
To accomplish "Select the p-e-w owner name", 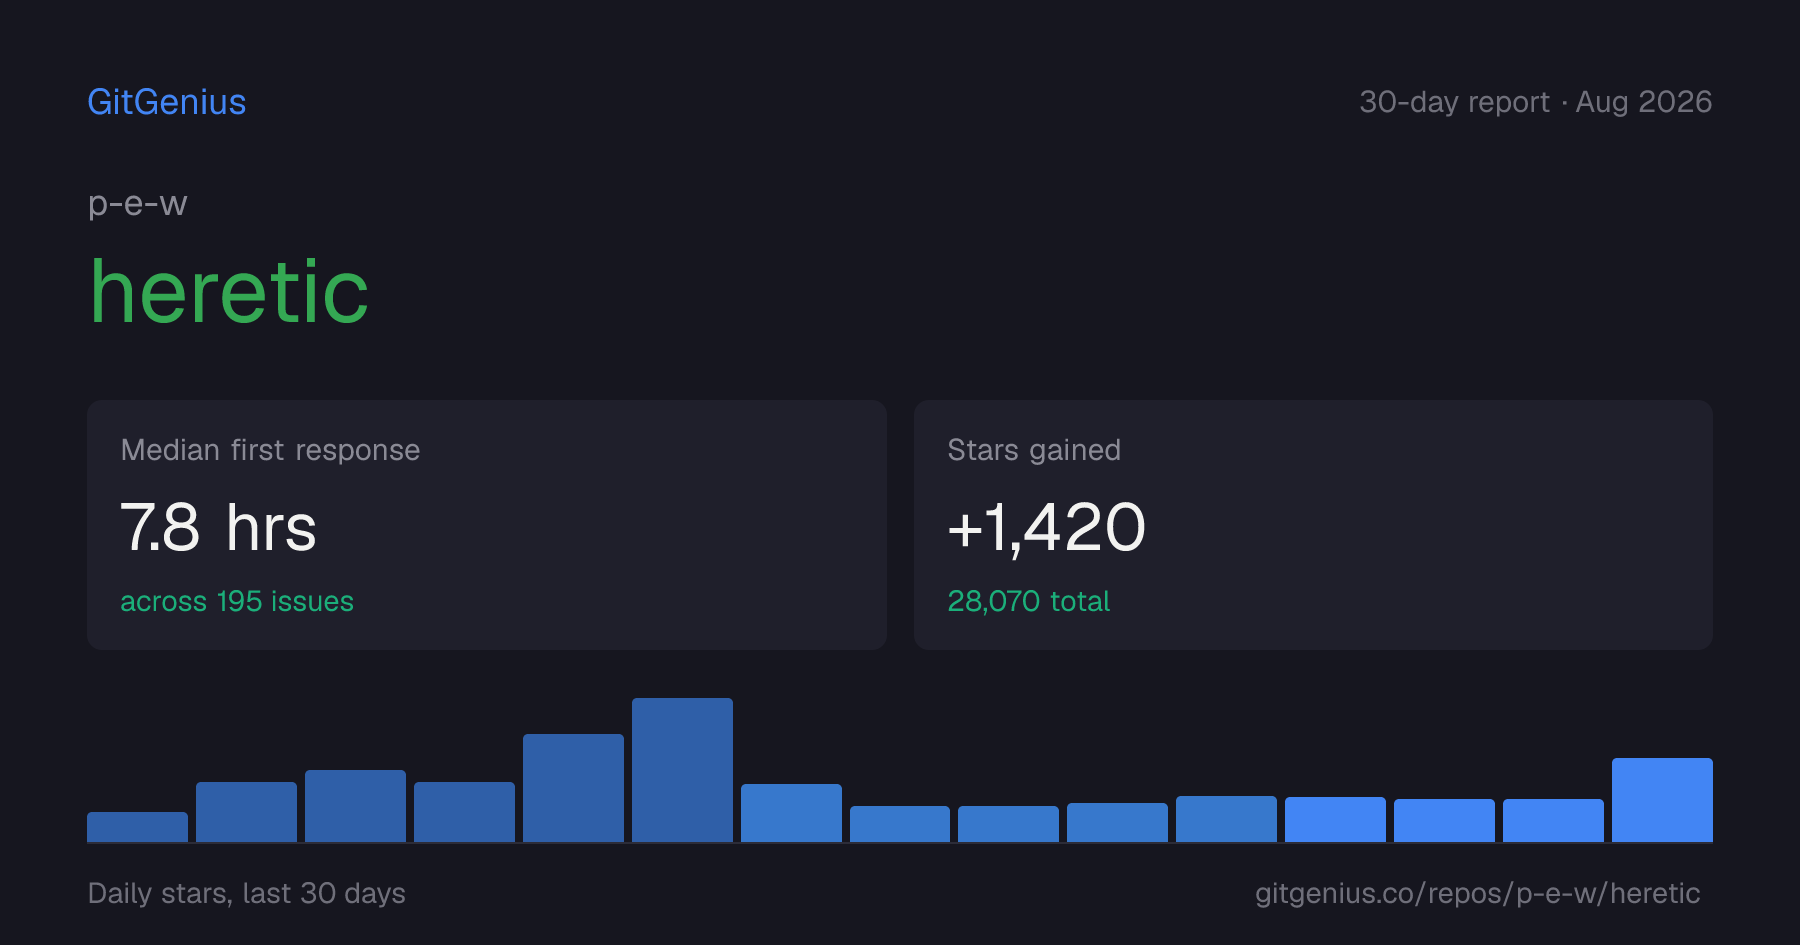I will click(138, 204).
